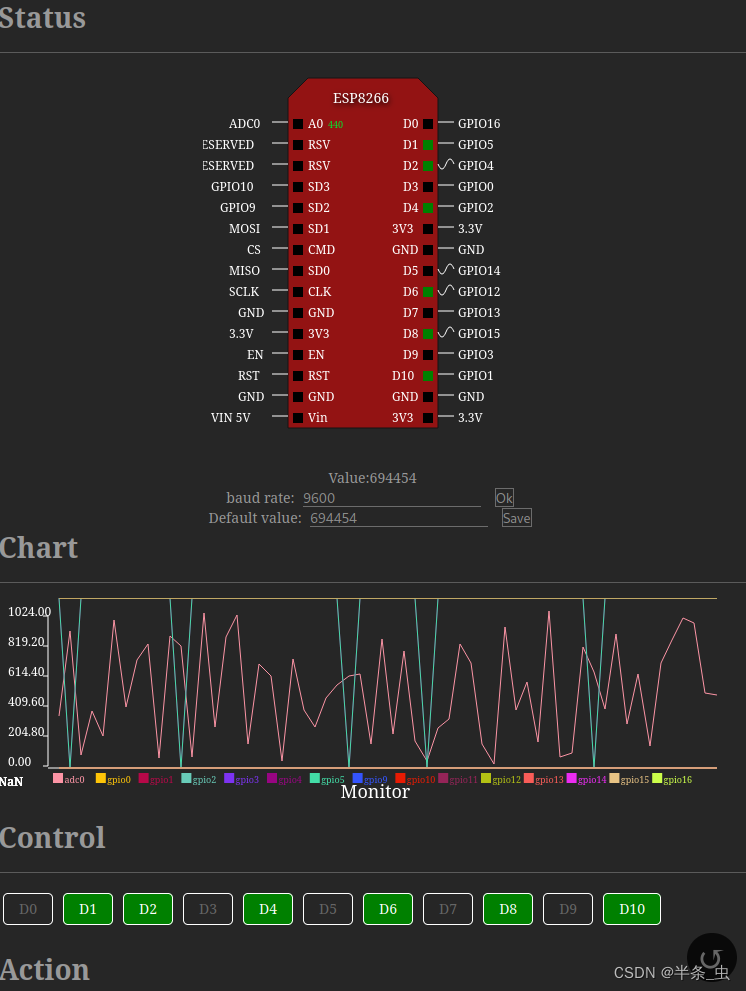Click the gpio9 blue legend swatch

pos(357,778)
